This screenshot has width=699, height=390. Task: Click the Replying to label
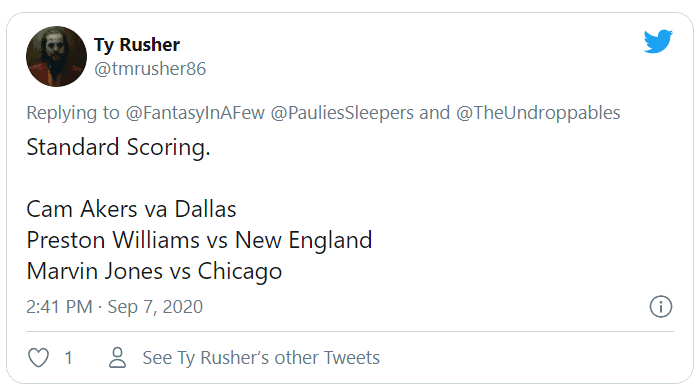(73, 113)
